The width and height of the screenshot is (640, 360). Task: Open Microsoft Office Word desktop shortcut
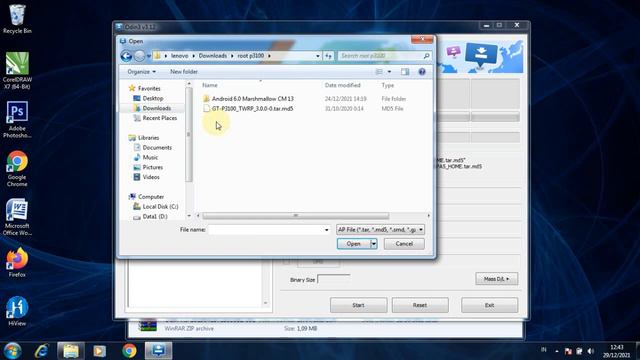tap(17, 217)
